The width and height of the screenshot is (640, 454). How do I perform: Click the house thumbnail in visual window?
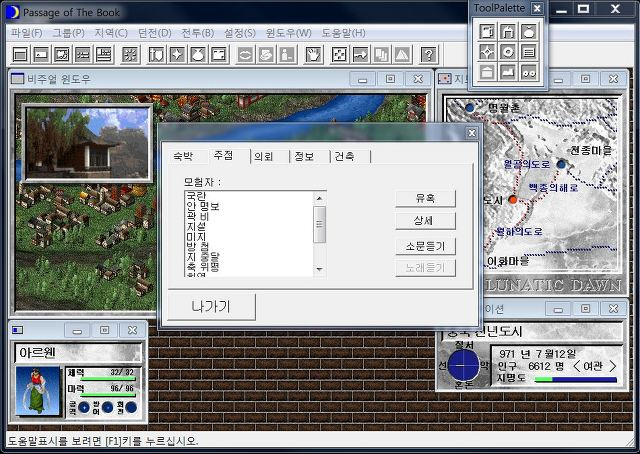87,143
